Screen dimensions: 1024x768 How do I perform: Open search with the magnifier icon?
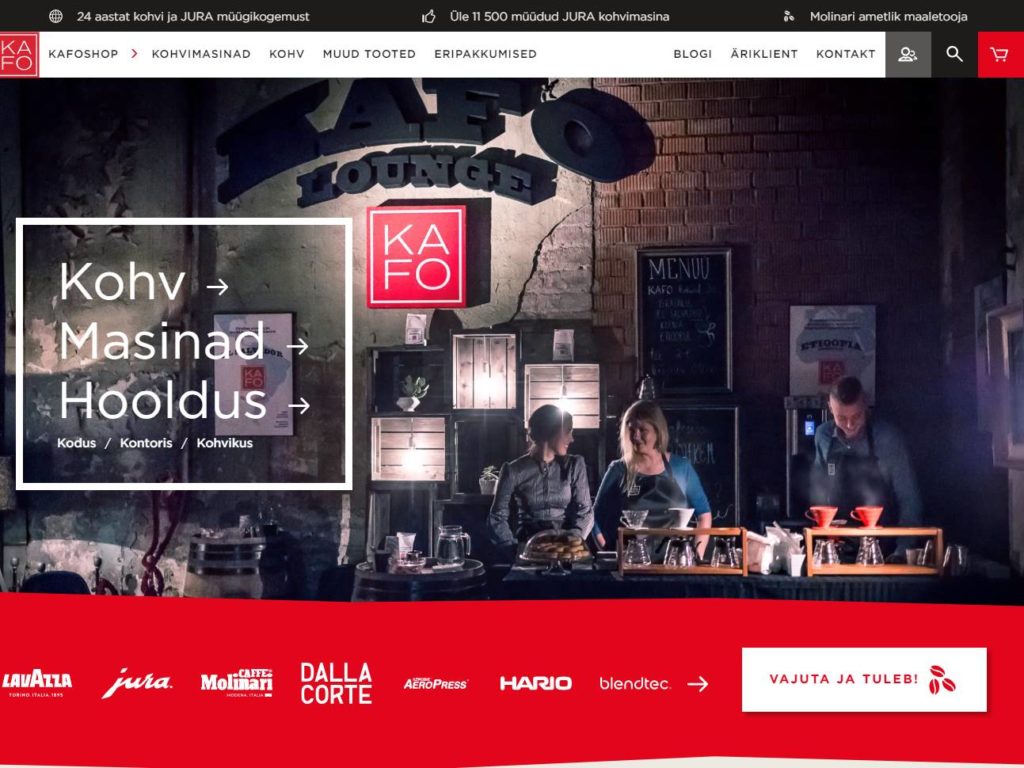point(954,55)
